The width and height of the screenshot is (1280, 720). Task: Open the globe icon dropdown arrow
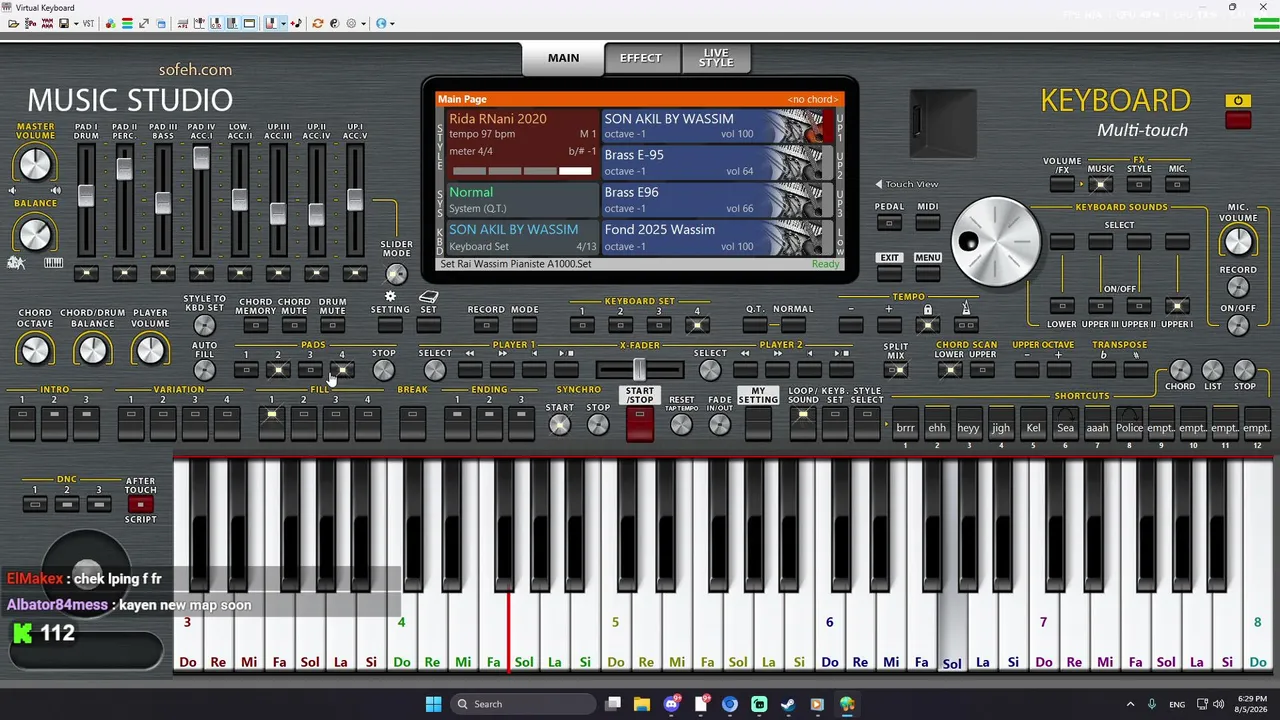pyautogui.click(x=392, y=23)
